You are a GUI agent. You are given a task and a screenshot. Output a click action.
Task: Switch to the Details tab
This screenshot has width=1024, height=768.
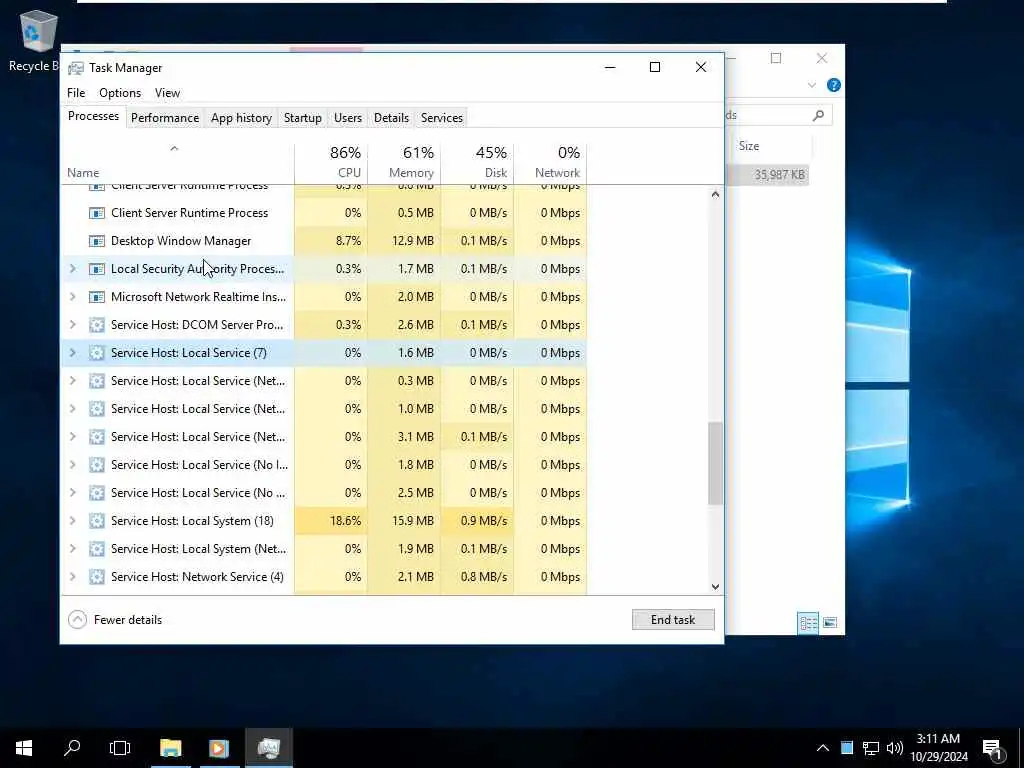click(x=391, y=118)
